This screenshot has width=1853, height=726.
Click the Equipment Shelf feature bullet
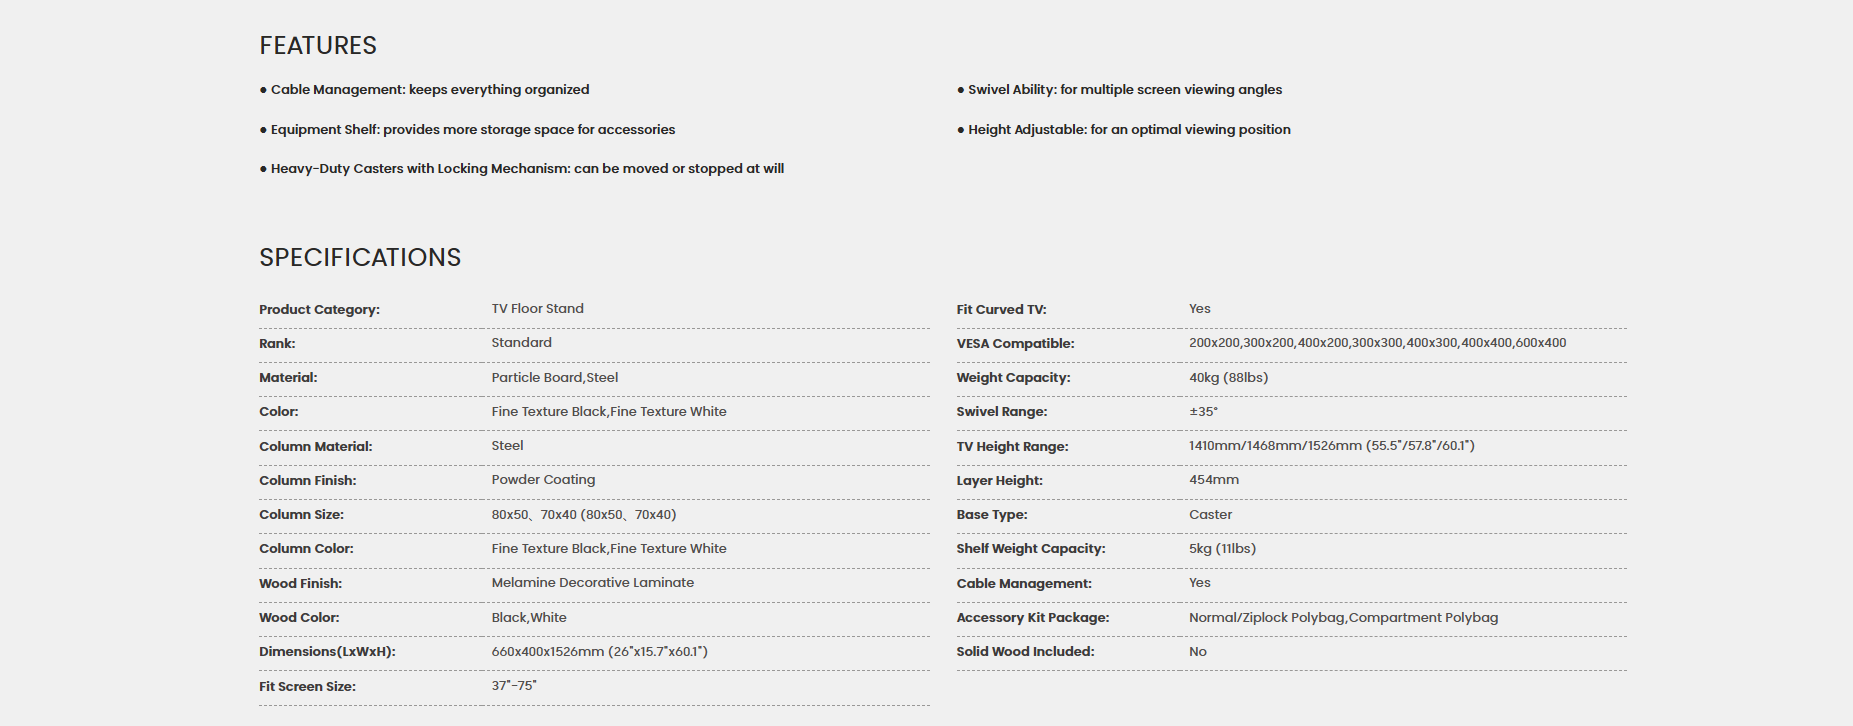[467, 130]
